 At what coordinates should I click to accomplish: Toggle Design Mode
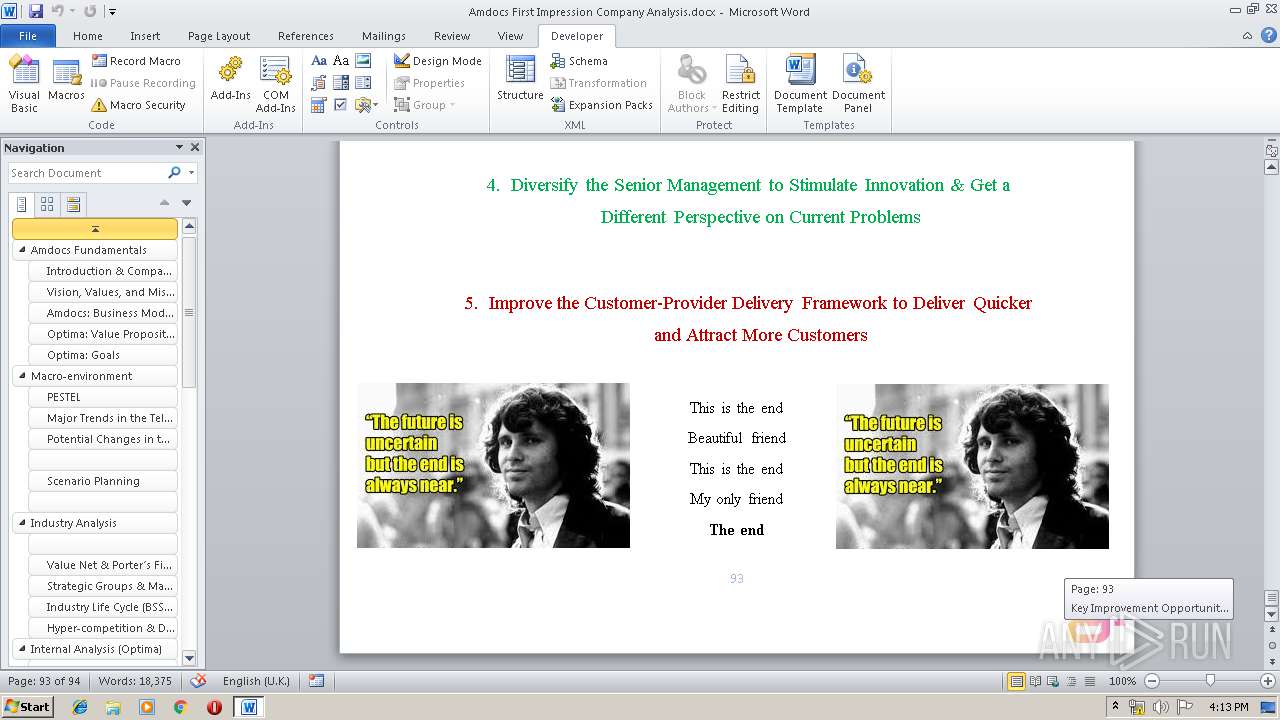point(437,61)
